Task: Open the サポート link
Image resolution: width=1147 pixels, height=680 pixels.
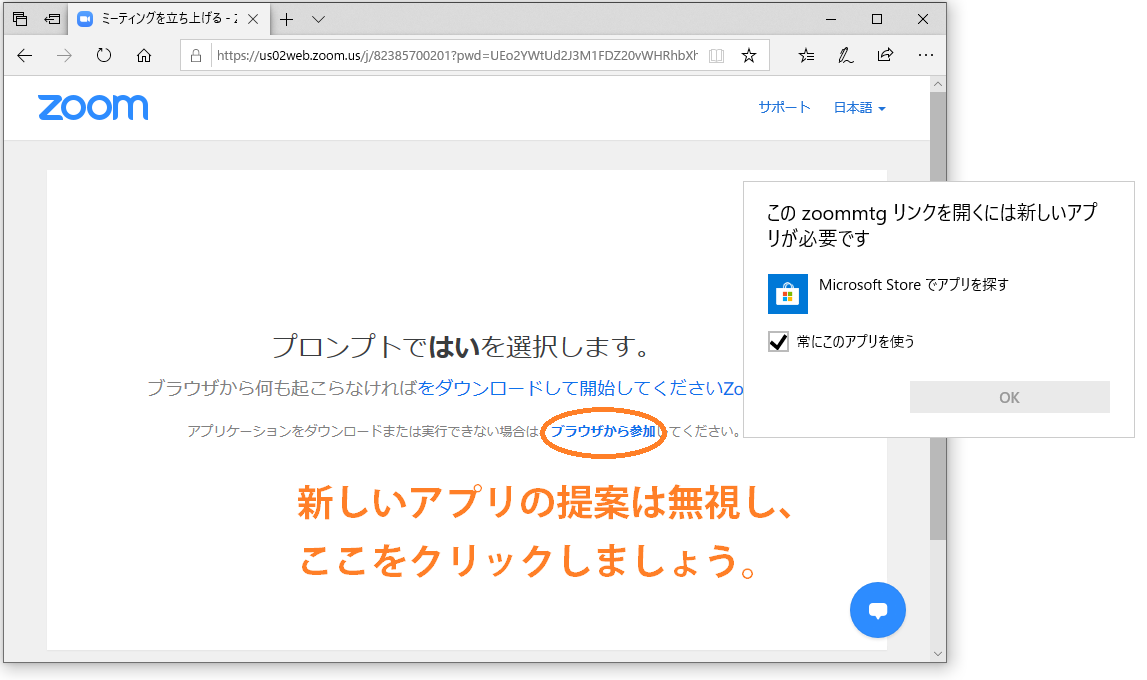Action: point(784,107)
